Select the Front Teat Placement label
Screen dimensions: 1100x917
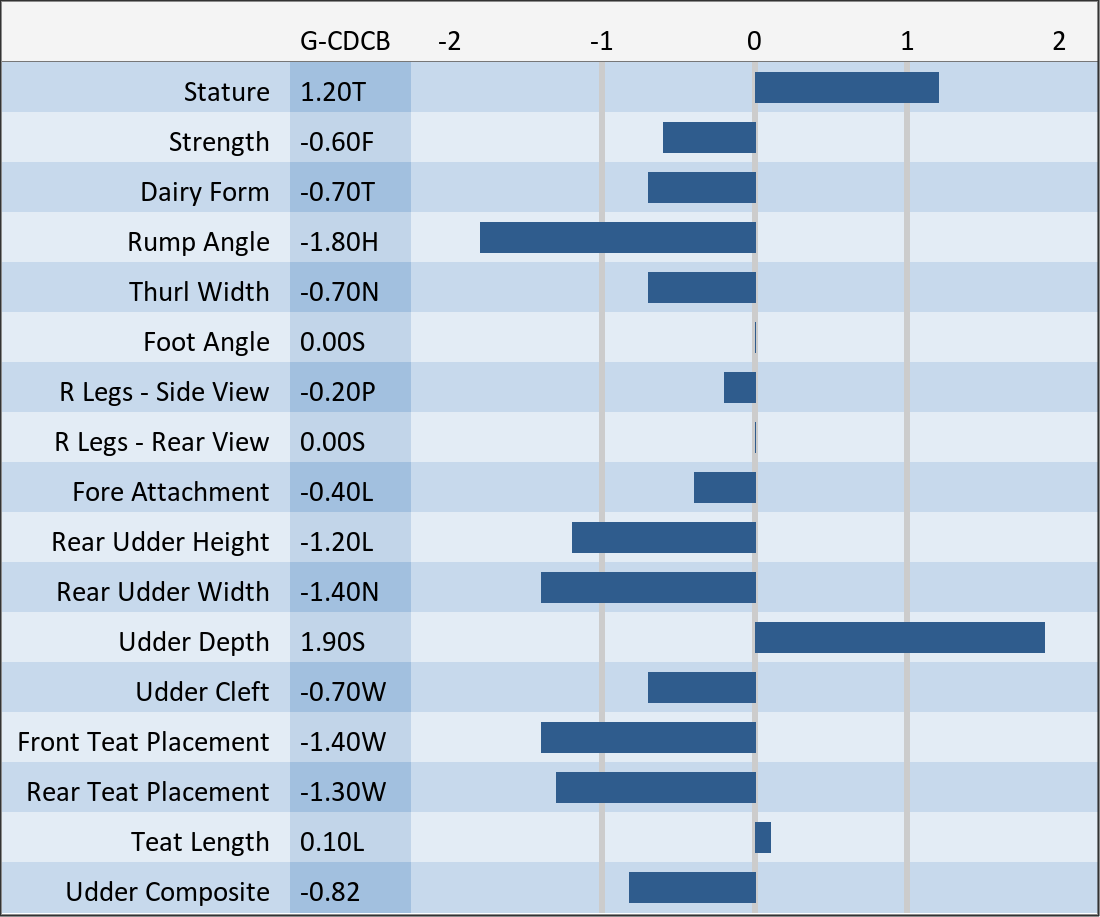pyautogui.click(x=143, y=742)
